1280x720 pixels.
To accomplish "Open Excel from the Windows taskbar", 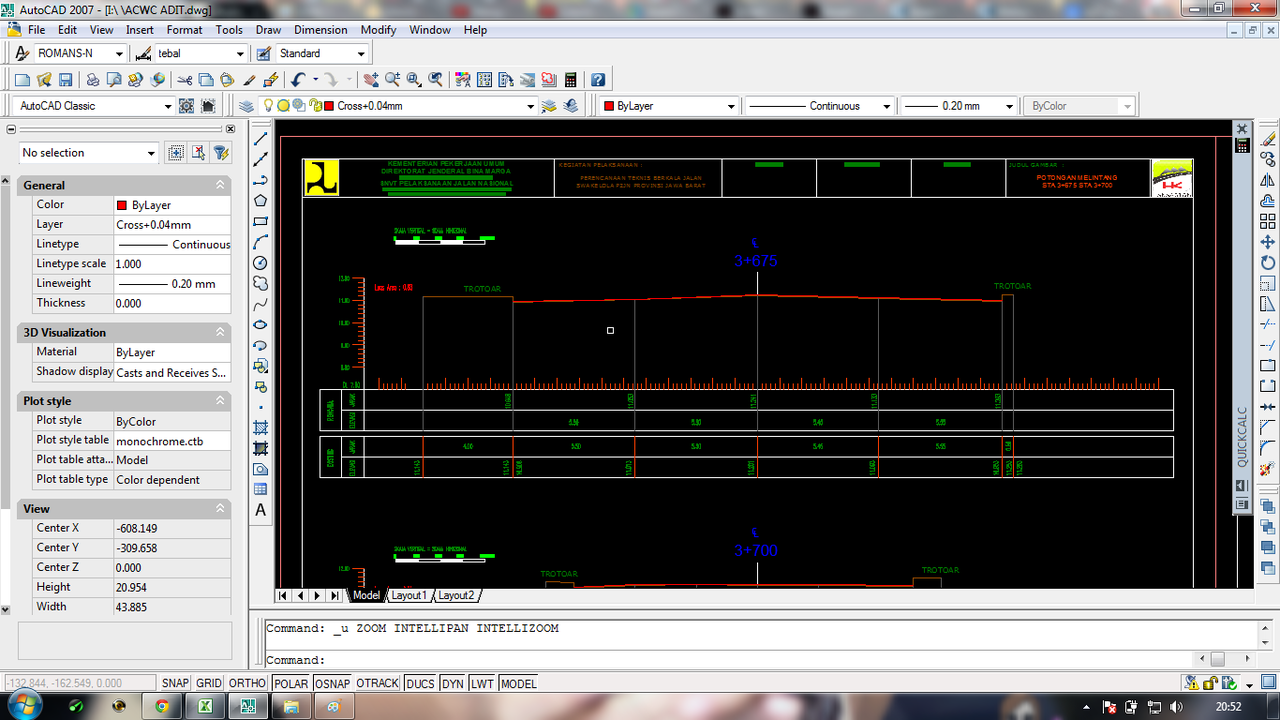I will (x=204, y=706).
